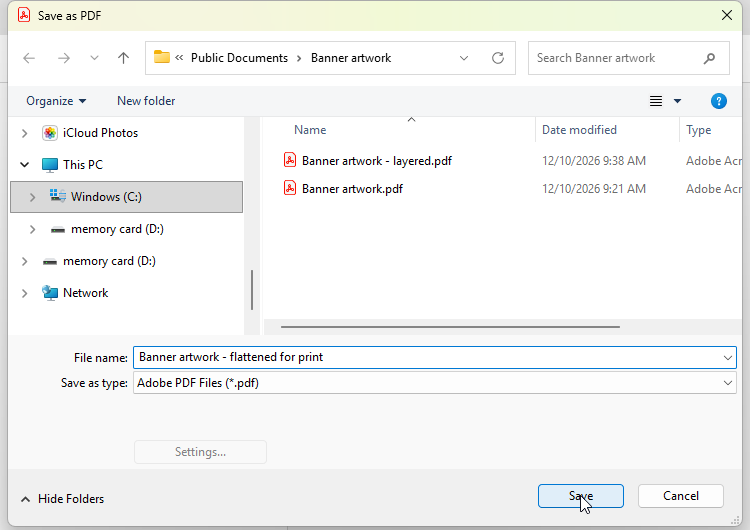The image size is (750, 530).
Task: Click Hide Folders toggle
Action: 62,499
